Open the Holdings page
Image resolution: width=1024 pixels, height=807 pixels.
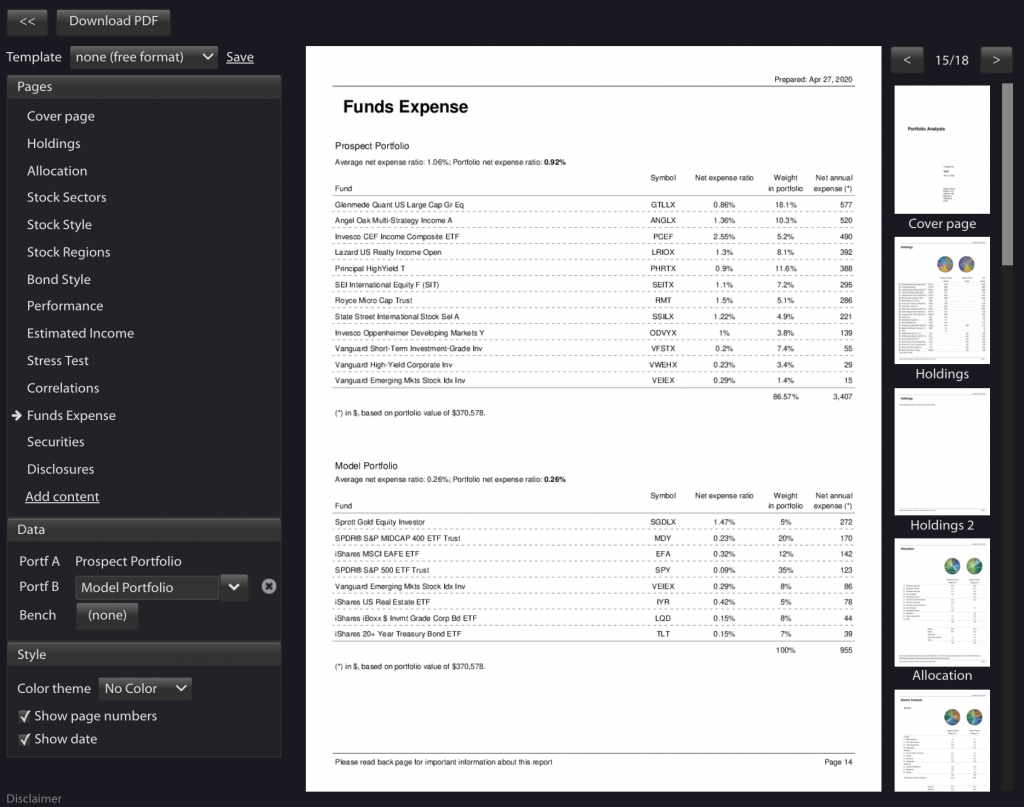[x=54, y=144]
